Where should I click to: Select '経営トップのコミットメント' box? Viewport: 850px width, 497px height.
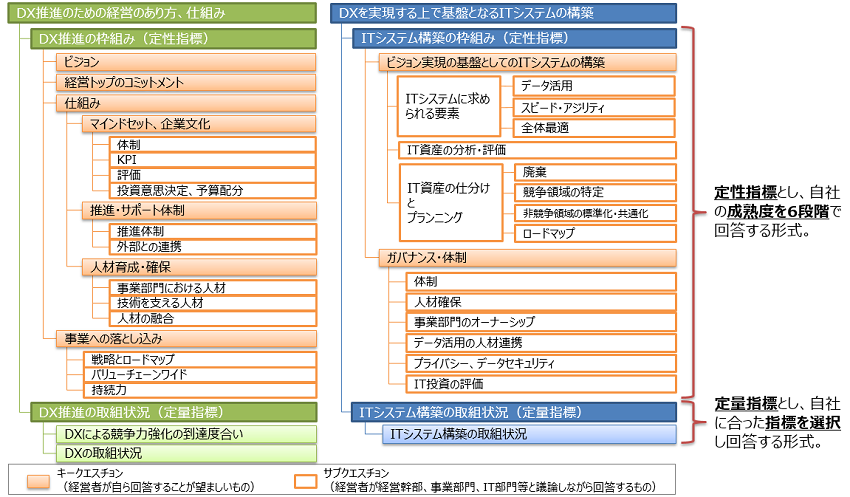186,82
